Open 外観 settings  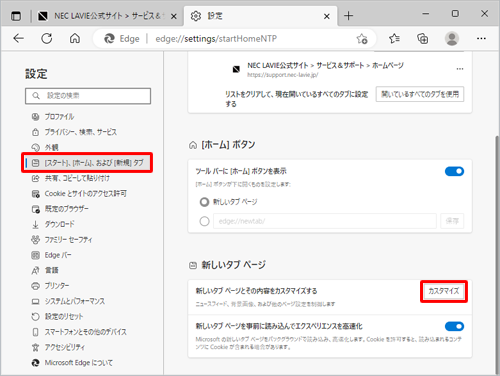click(x=45, y=147)
